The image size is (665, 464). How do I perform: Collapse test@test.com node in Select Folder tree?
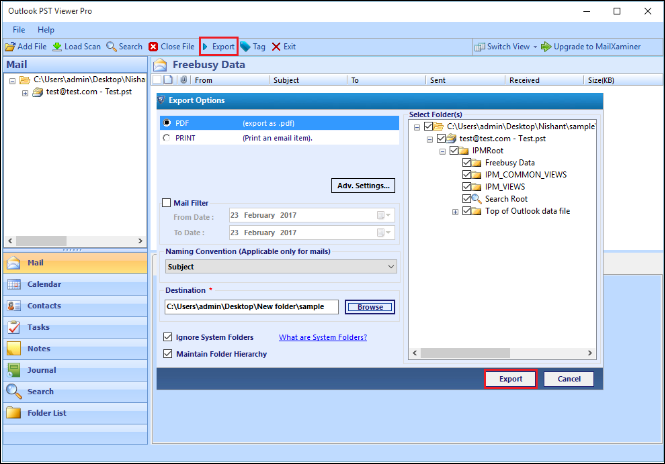point(430,139)
